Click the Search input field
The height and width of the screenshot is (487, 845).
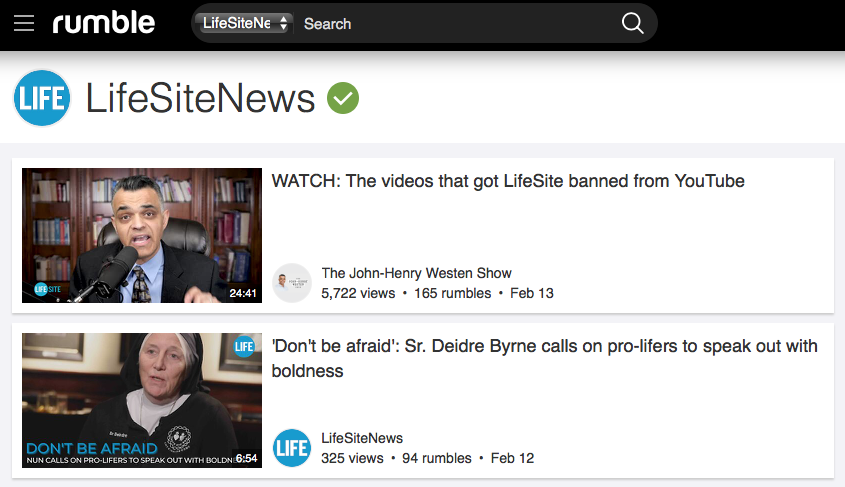point(450,23)
